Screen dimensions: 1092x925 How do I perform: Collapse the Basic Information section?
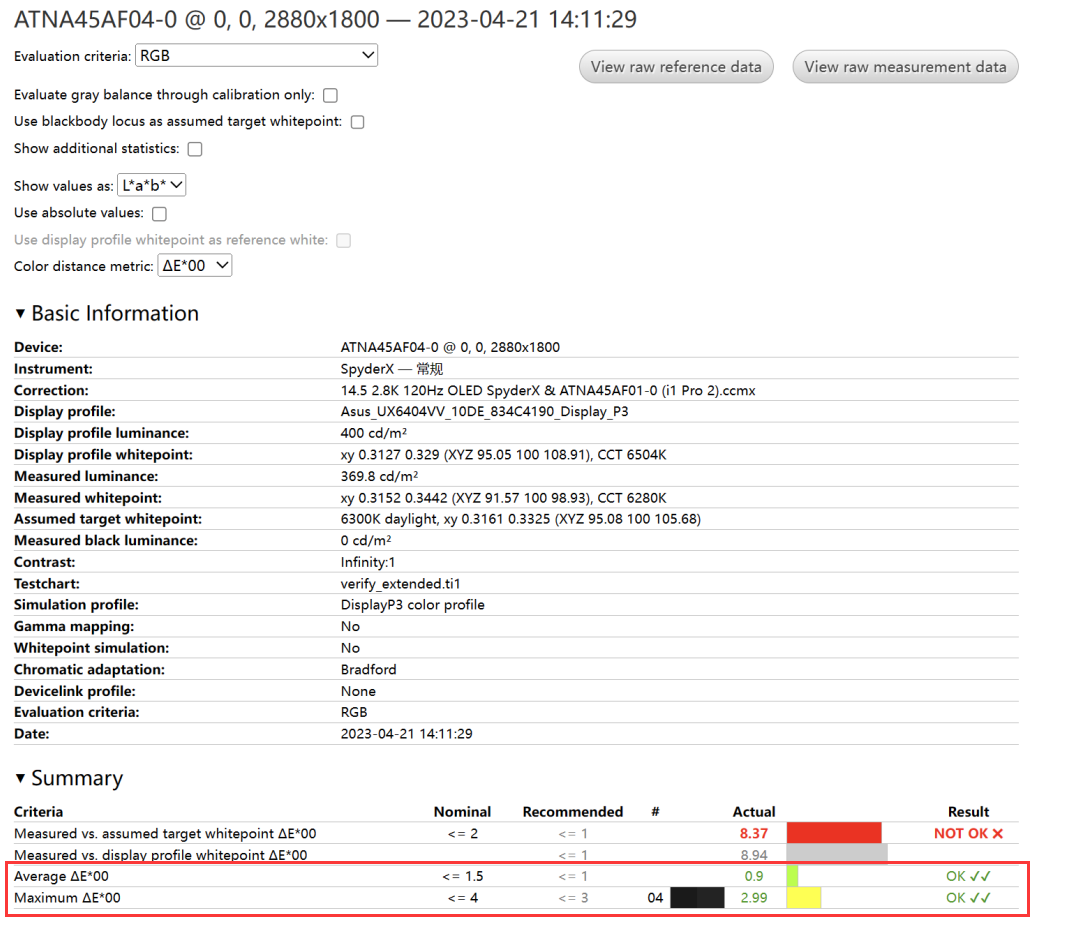click(21, 314)
